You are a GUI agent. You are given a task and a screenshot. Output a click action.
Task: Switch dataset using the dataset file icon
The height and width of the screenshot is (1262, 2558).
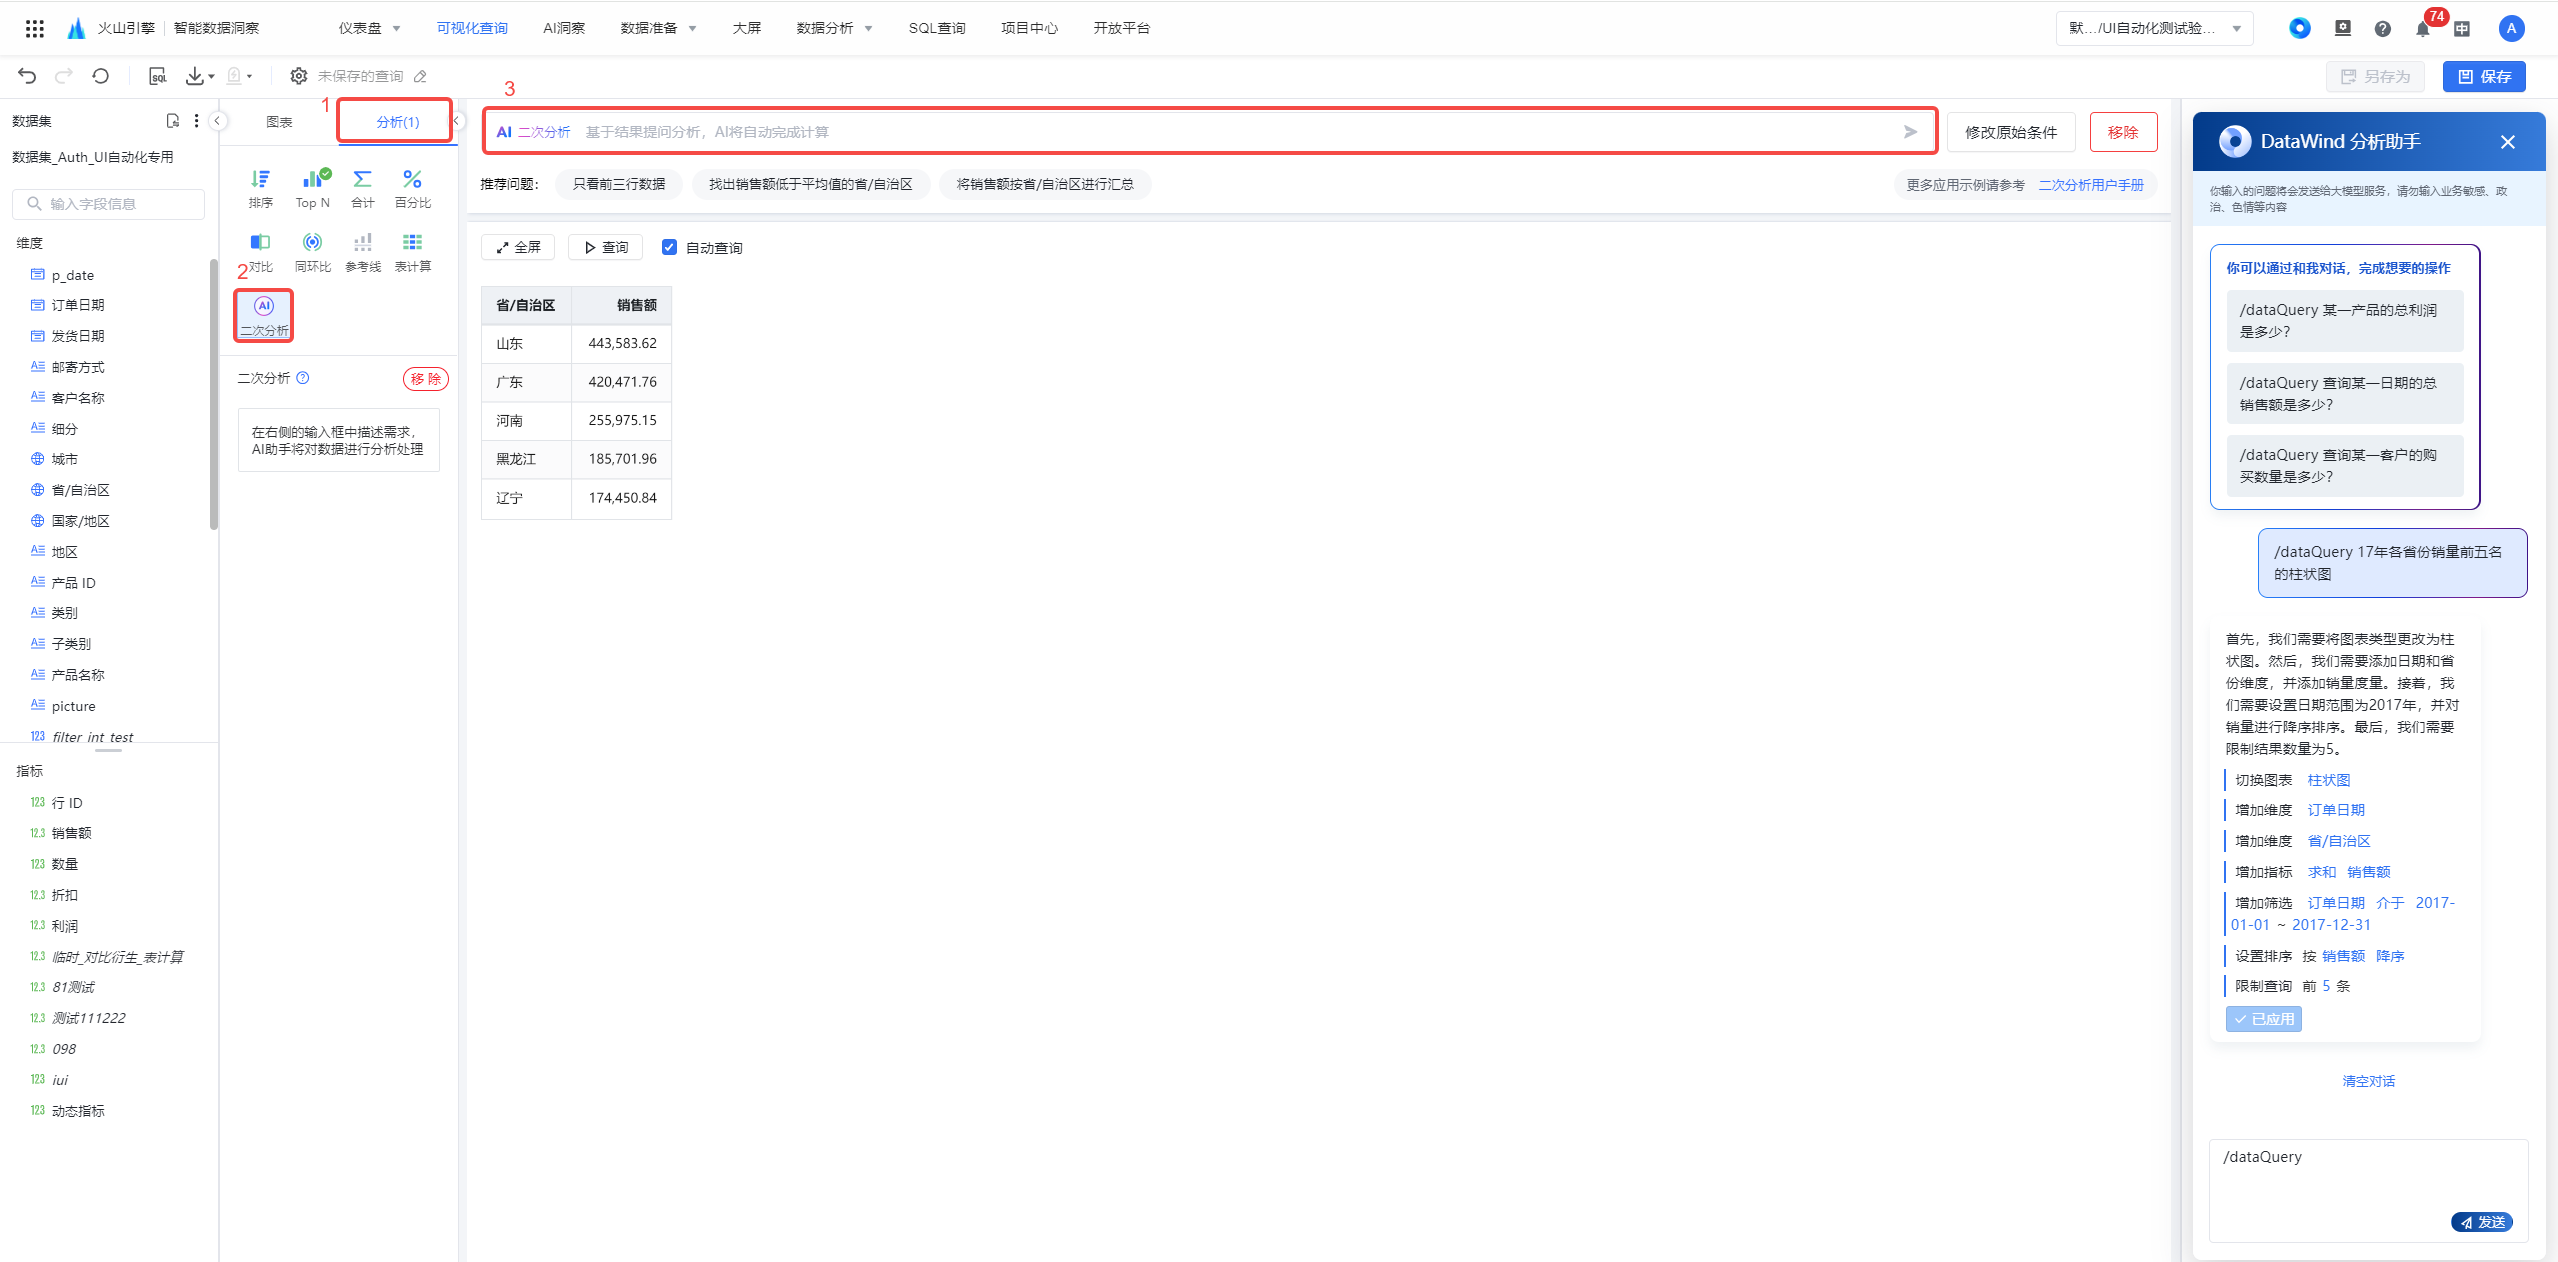click(x=172, y=121)
